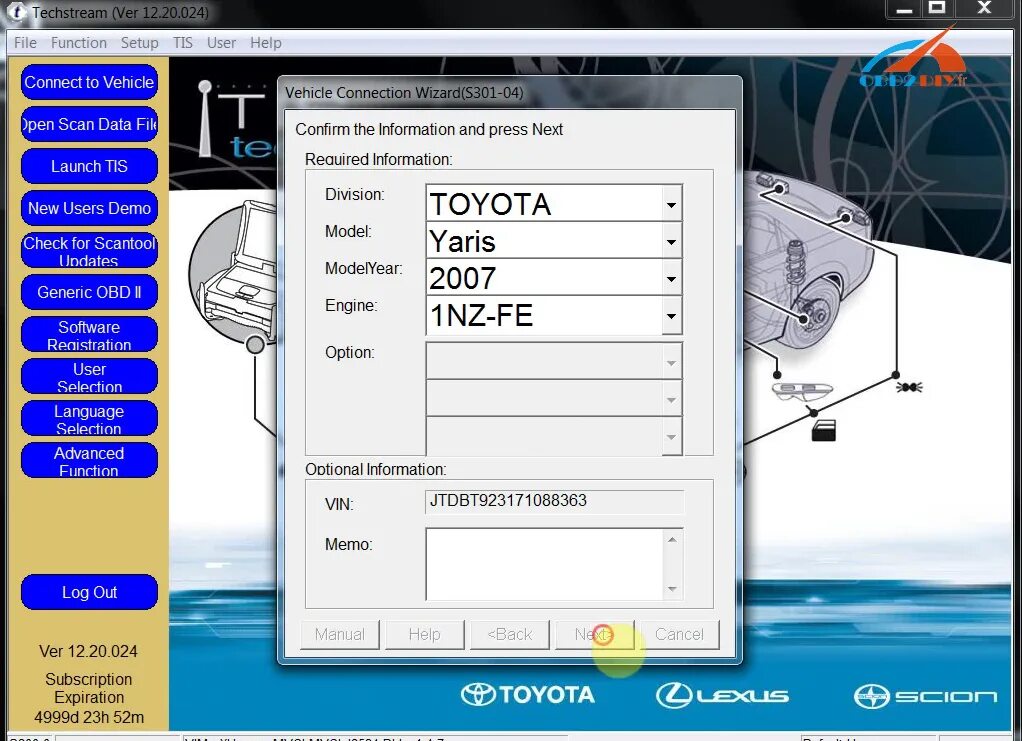This screenshot has width=1022, height=741.
Task: Minimize the Techstream window
Action: coord(904,9)
